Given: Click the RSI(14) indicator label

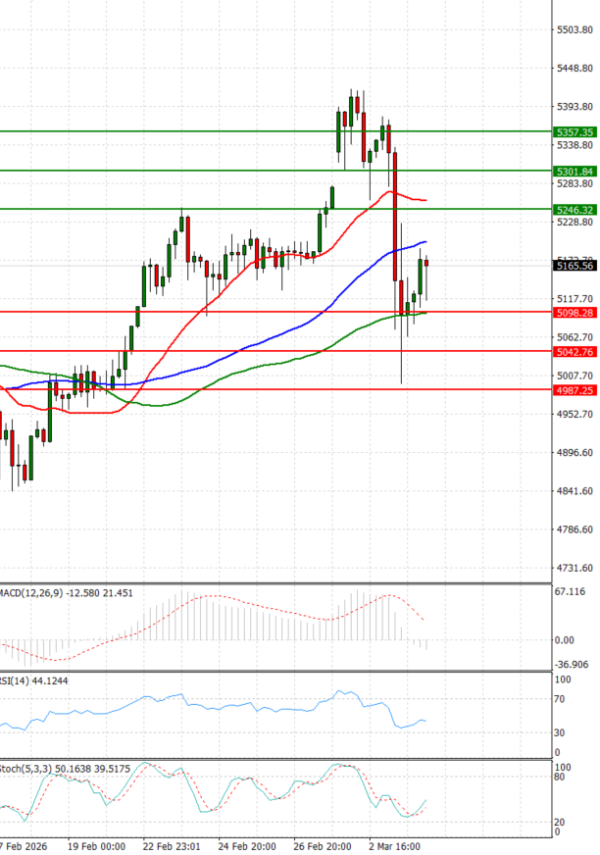Looking at the screenshot, I should point(18,681).
